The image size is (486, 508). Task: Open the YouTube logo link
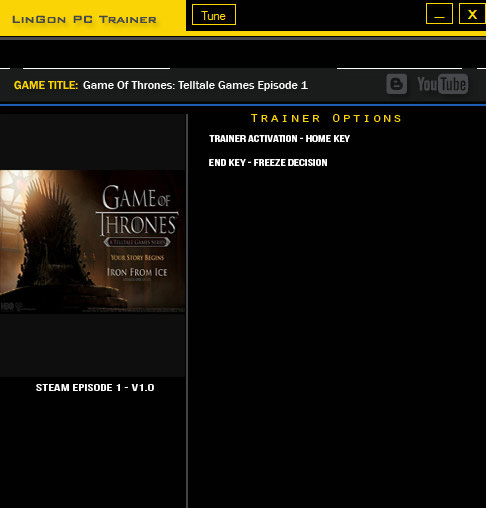coord(443,84)
